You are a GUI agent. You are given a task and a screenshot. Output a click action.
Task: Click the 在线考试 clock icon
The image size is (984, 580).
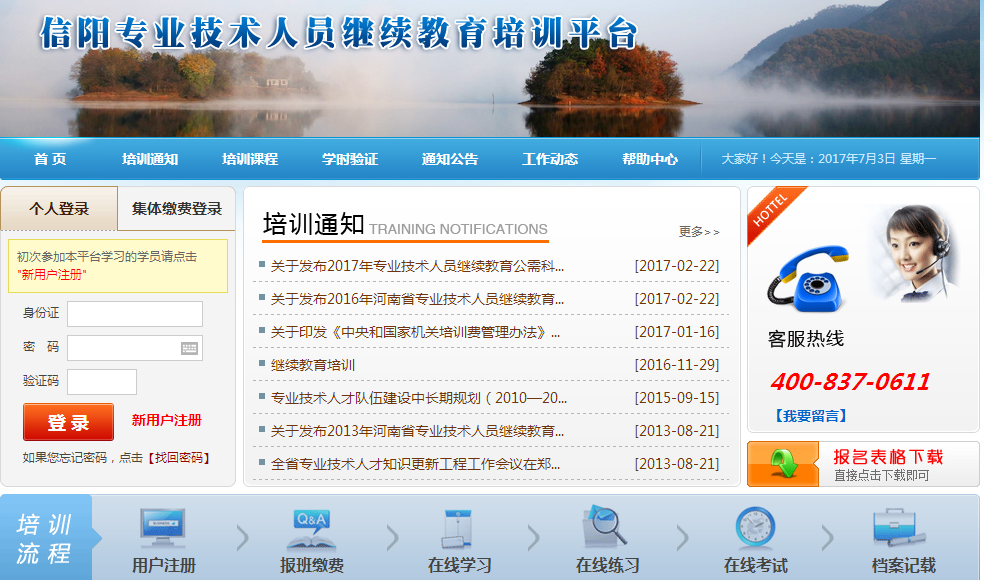(755, 527)
